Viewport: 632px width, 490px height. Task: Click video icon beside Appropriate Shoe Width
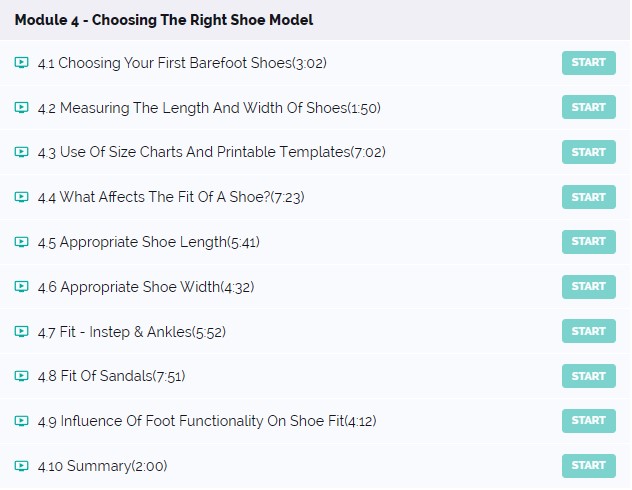(21, 287)
